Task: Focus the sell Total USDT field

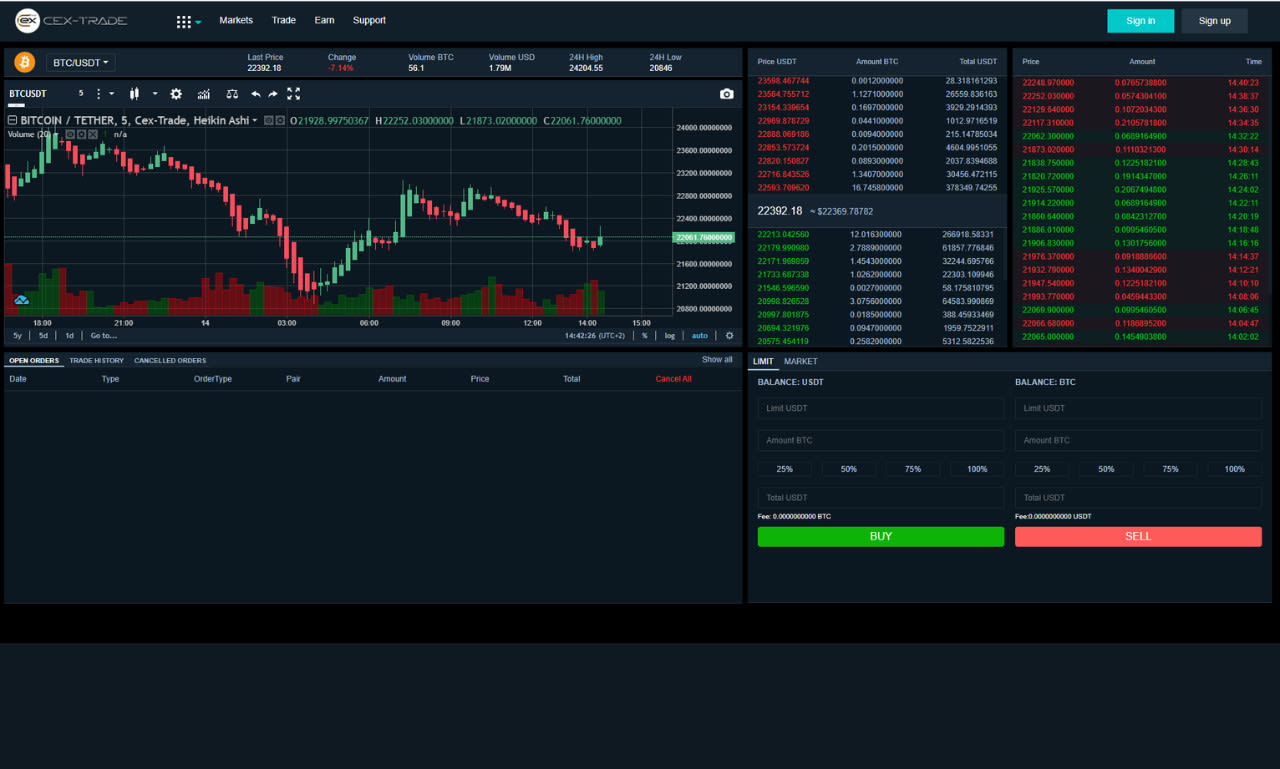Action: (x=1138, y=497)
